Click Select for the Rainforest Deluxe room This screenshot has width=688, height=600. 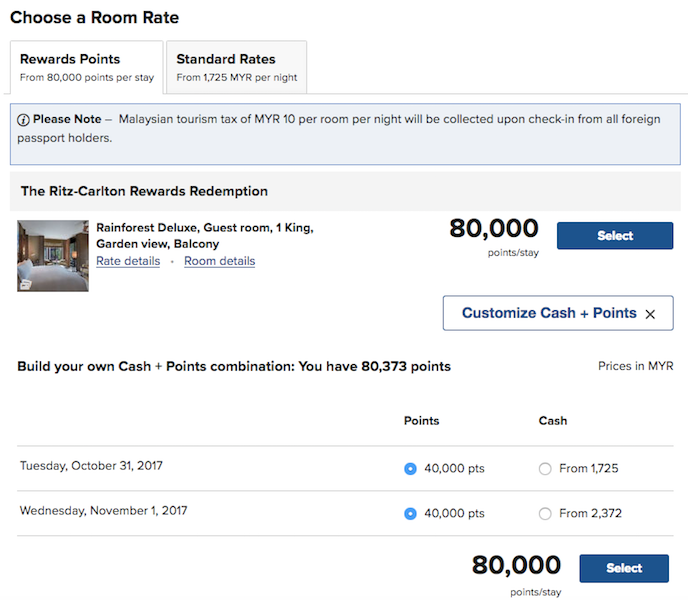point(615,236)
